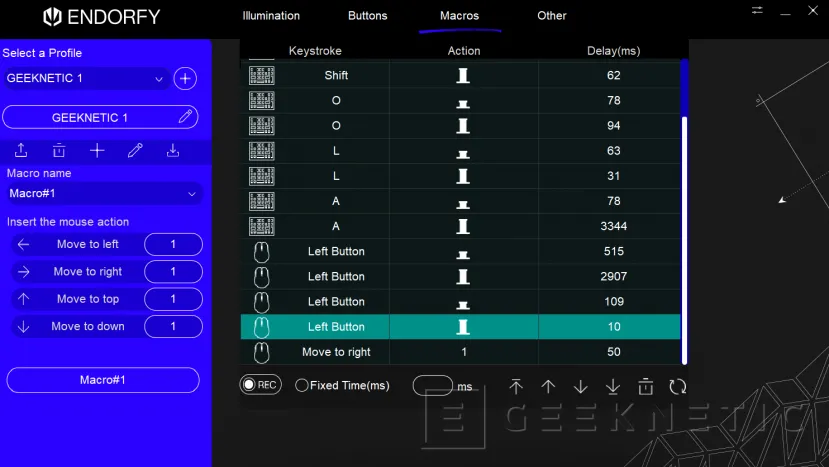Move selected step to bottom of list
The width and height of the screenshot is (829, 467).
coord(613,387)
